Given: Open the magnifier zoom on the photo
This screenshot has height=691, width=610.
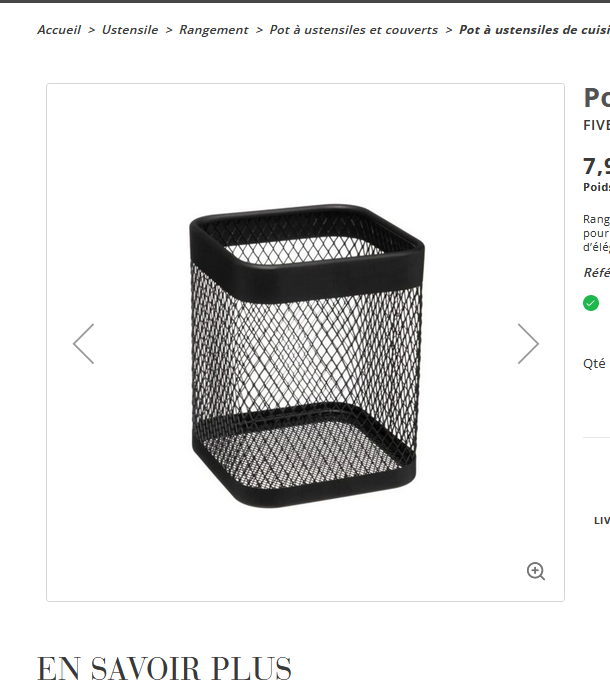Looking at the screenshot, I should 536,571.
